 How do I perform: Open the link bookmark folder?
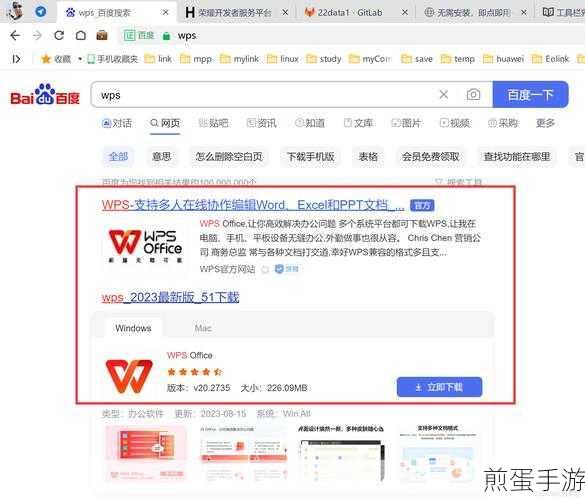158,59
